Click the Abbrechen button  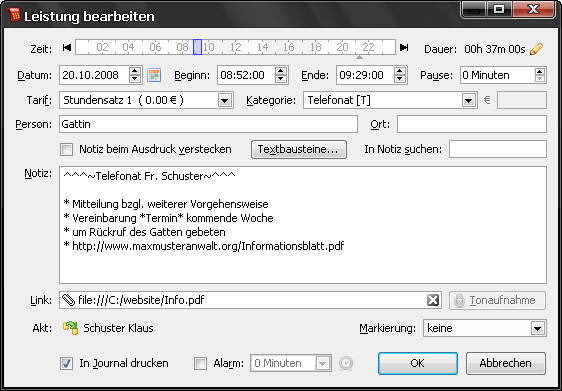click(x=506, y=363)
